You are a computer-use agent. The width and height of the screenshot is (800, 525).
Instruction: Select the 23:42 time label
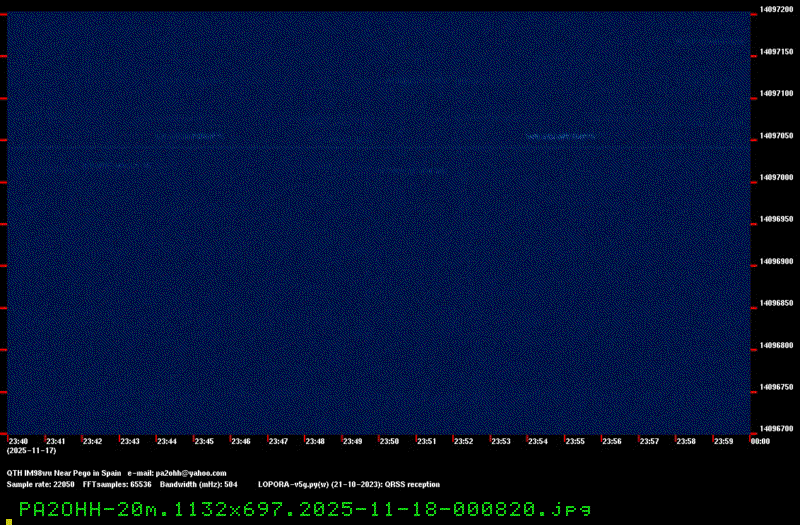[x=92, y=441]
